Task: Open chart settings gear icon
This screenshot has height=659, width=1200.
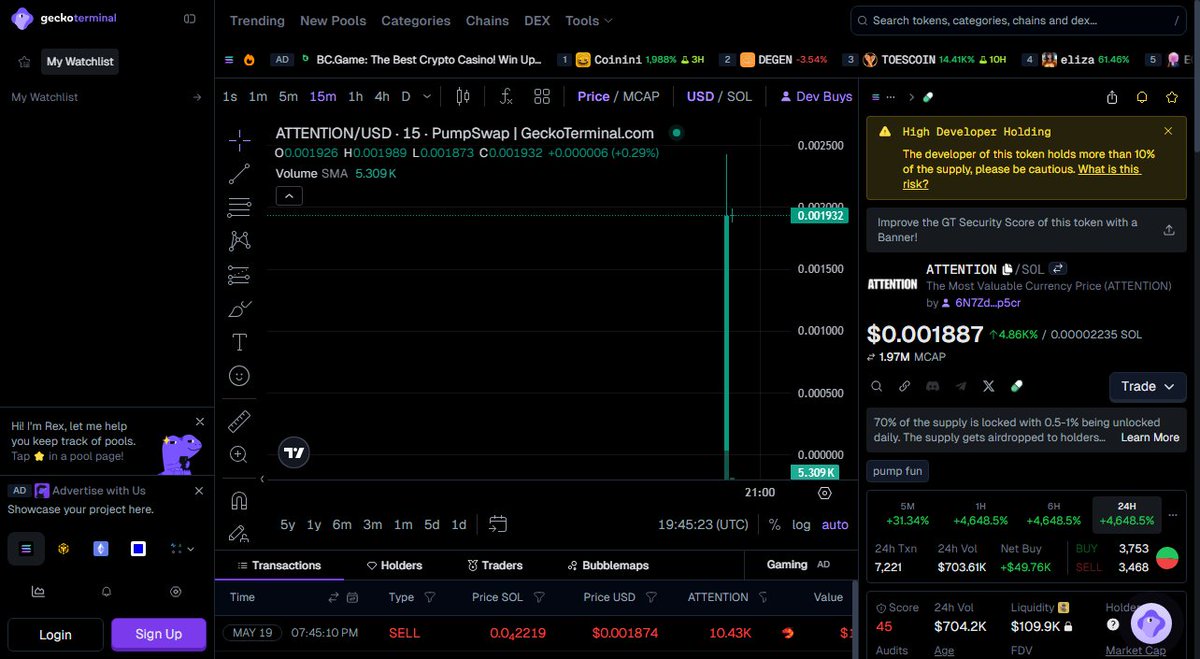Action: (x=825, y=493)
